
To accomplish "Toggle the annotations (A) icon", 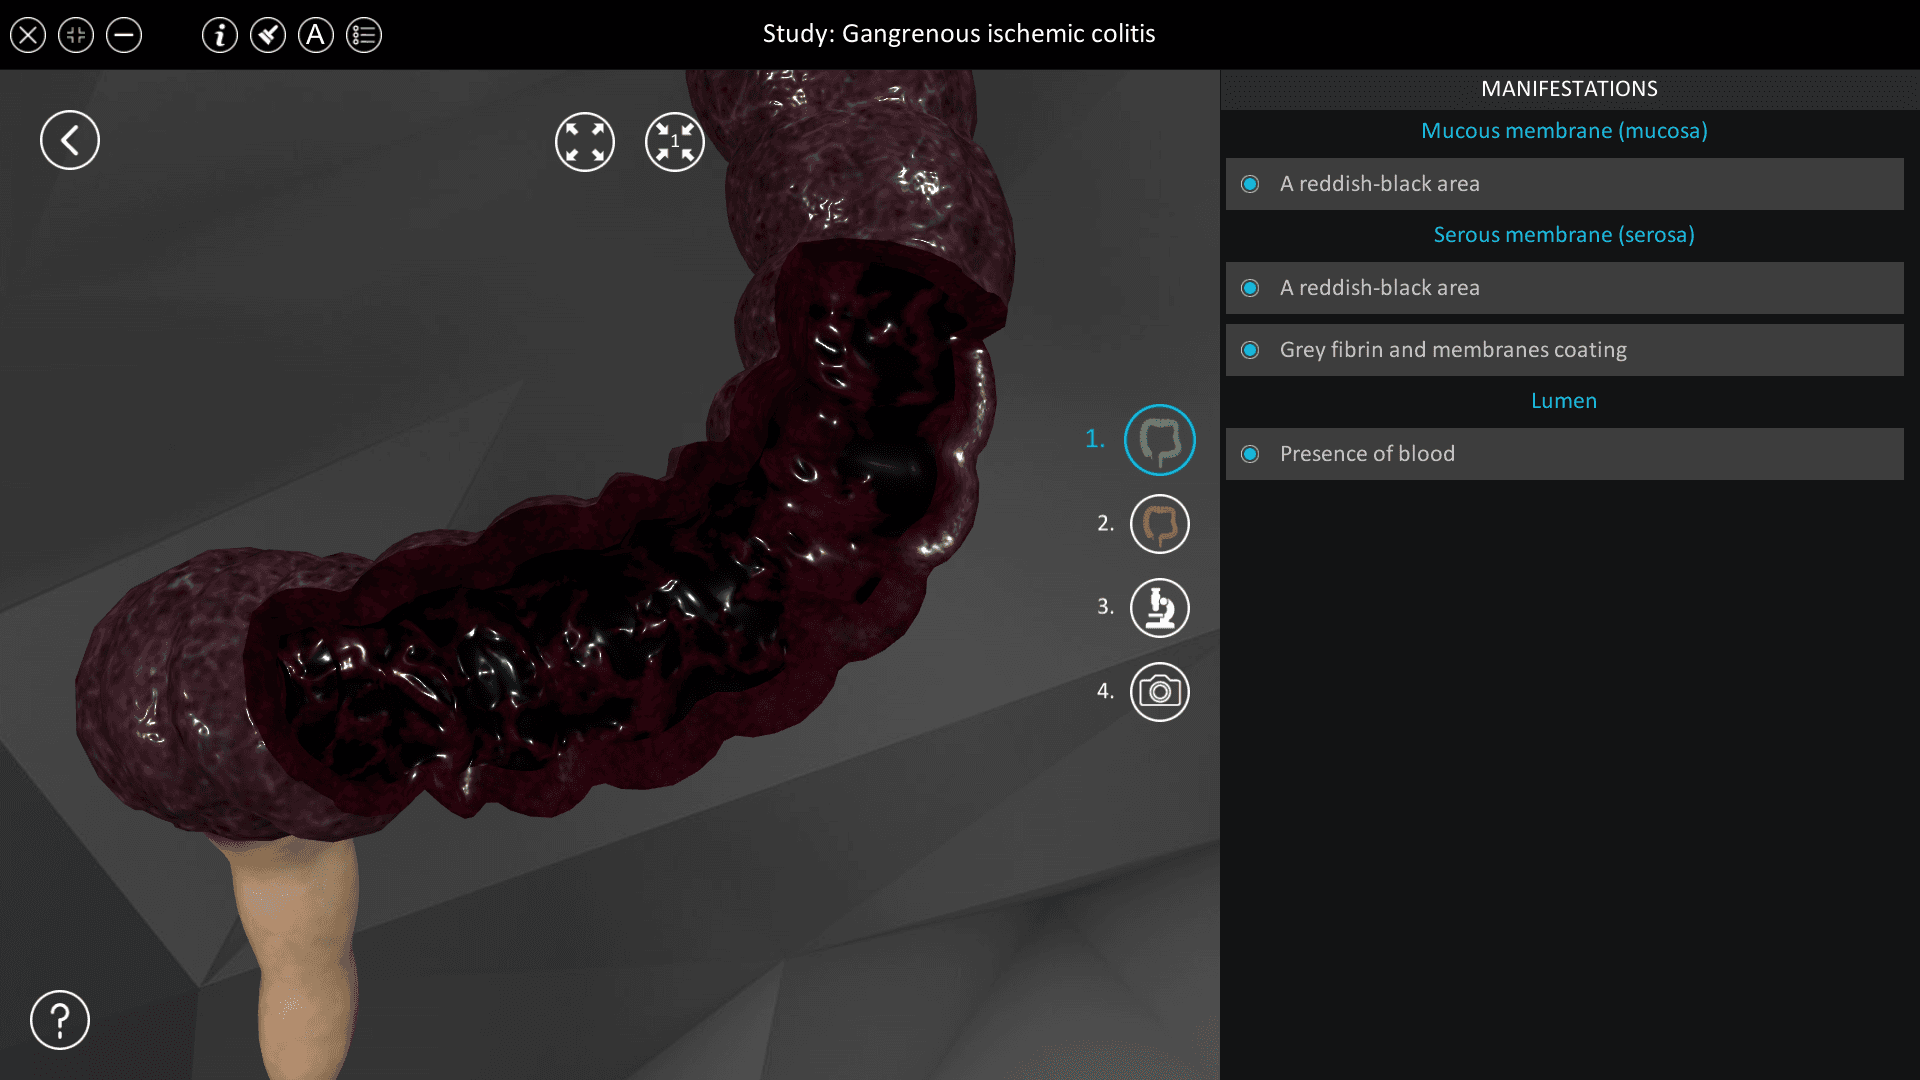I will 316,36.
